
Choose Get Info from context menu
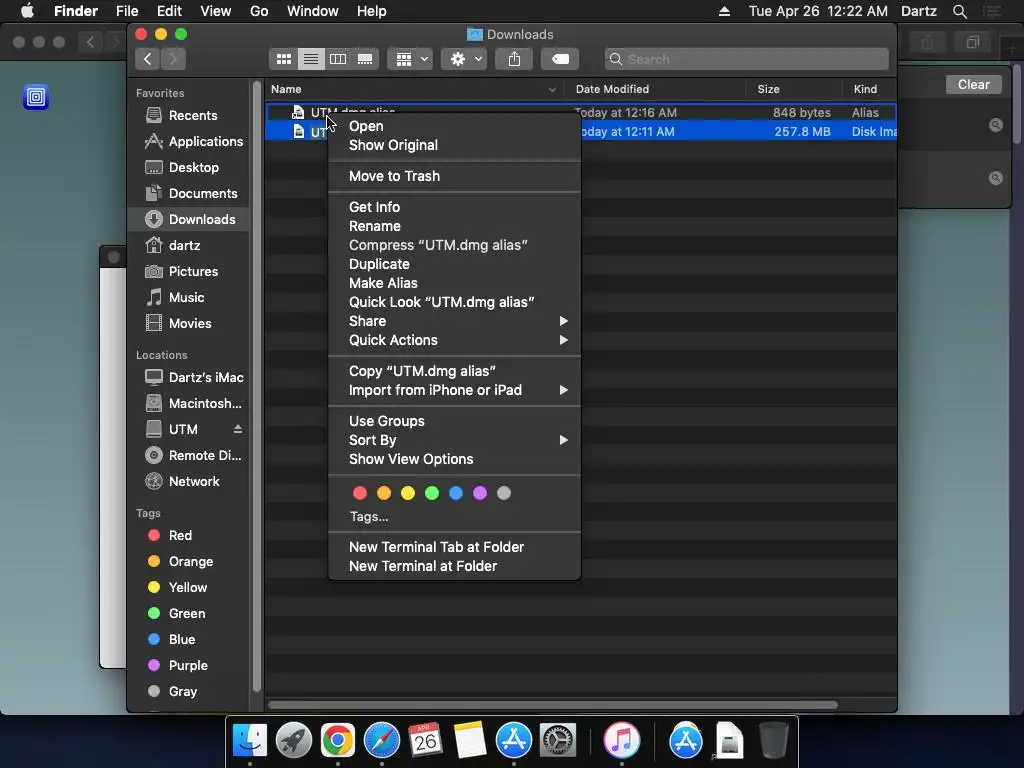[454, 207]
